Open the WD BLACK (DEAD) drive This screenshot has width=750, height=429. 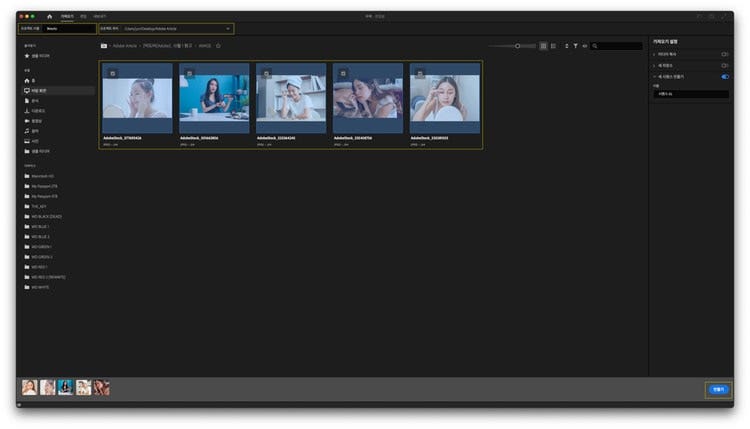click(x=43, y=216)
